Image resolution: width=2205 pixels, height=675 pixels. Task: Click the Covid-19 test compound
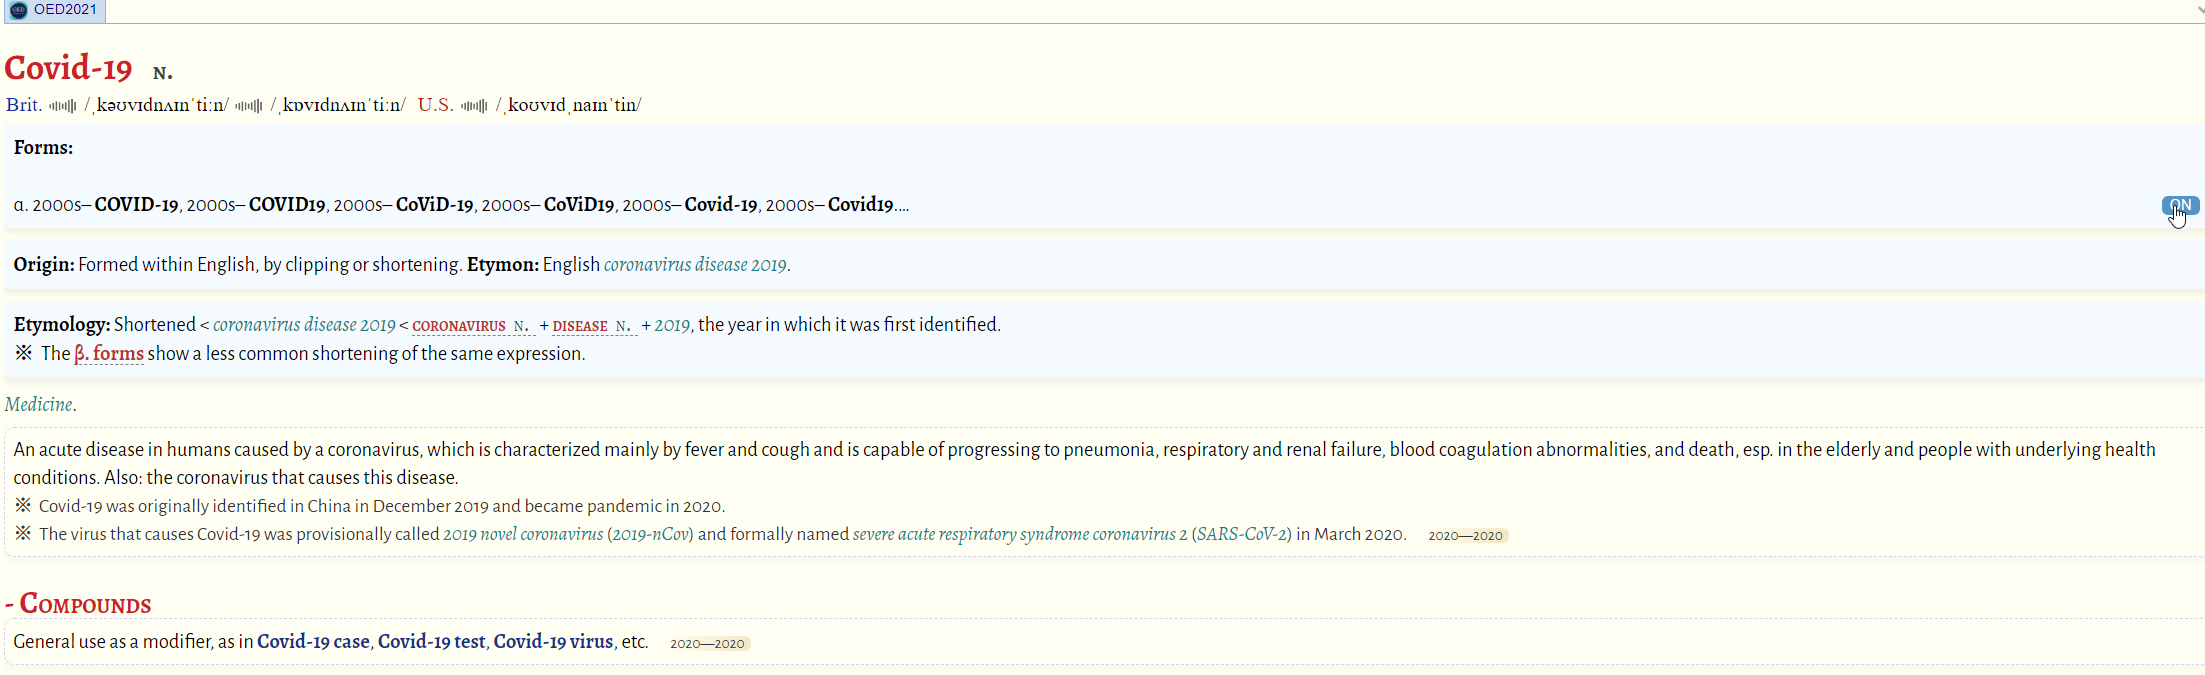pos(431,642)
